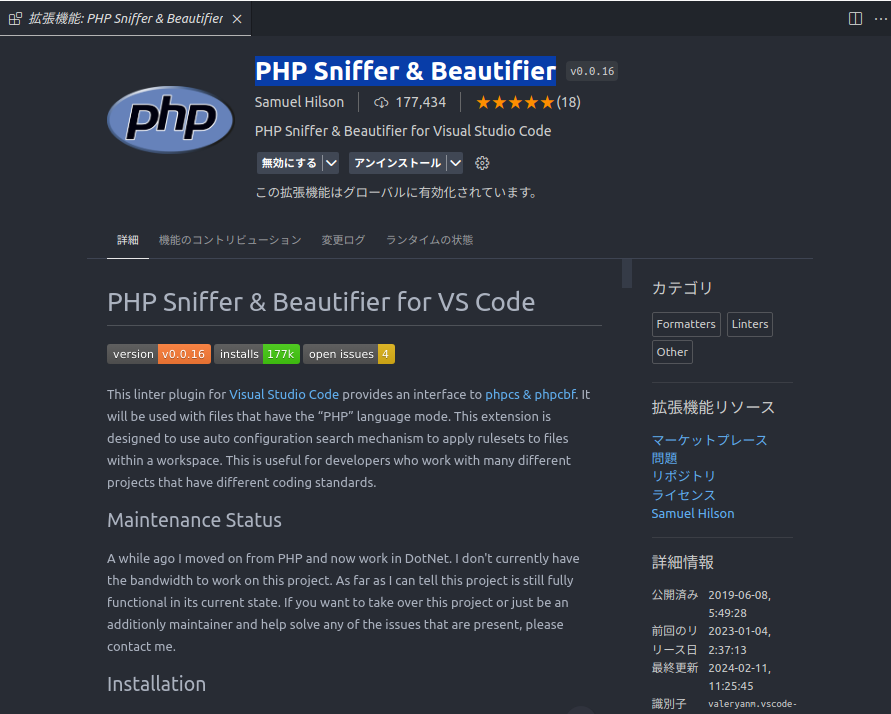Click the description PHP Sniffer & Beautifier for Visual Studio Code

pyautogui.click(x=403, y=131)
